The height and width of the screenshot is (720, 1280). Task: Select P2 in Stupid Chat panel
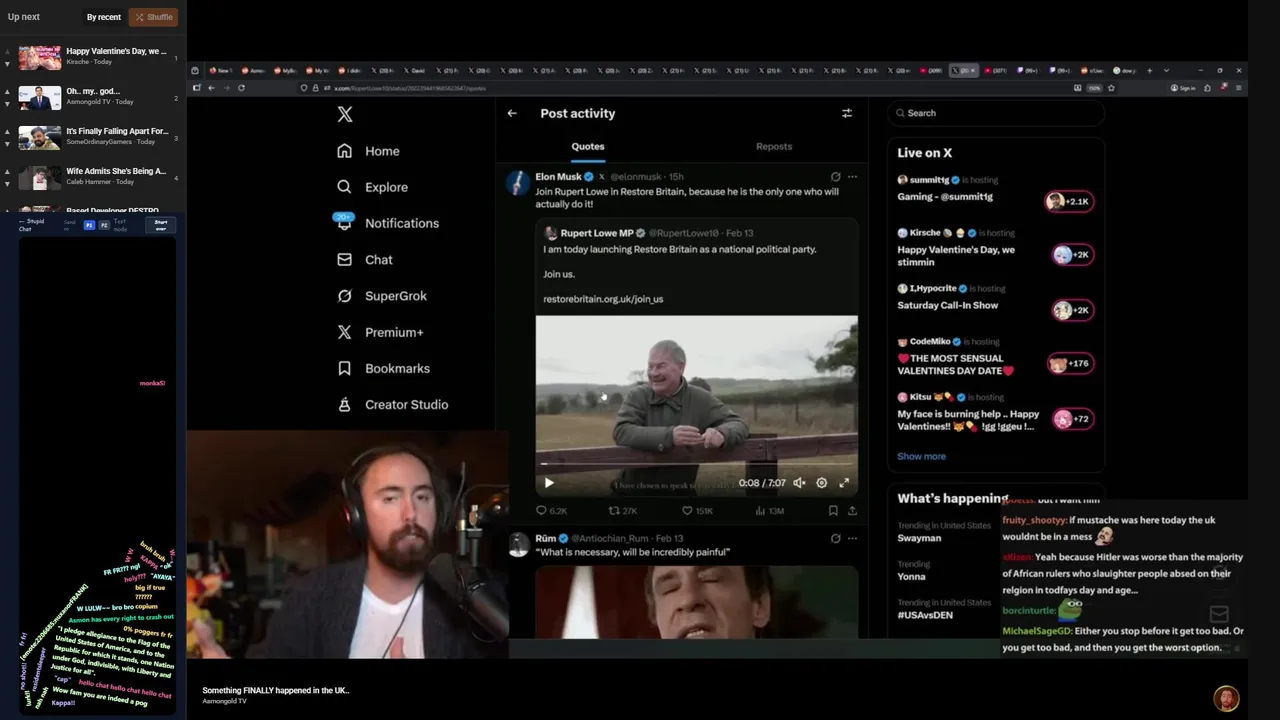102,226
